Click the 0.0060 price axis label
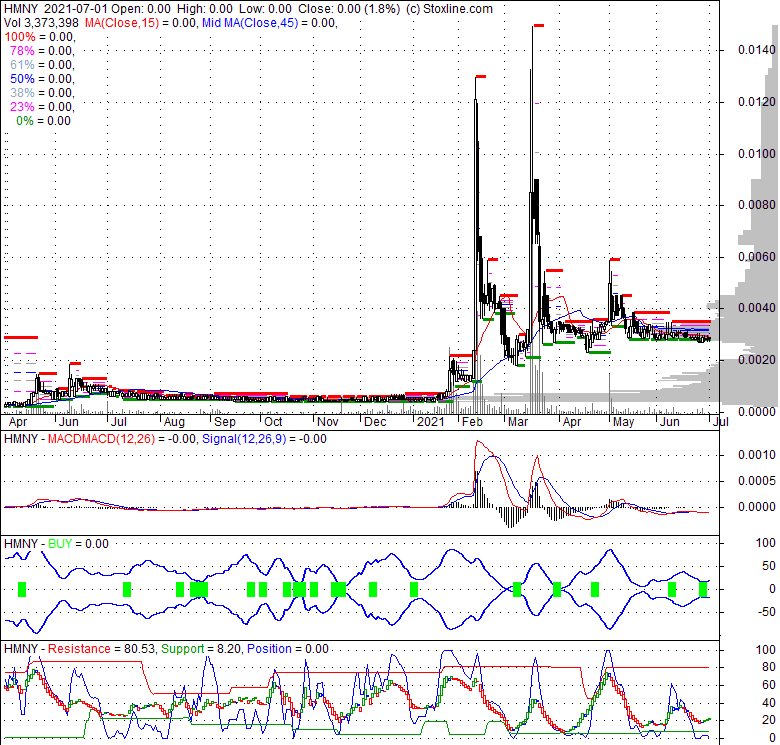The height and width of the screenshot is (745, 780). 757,257
